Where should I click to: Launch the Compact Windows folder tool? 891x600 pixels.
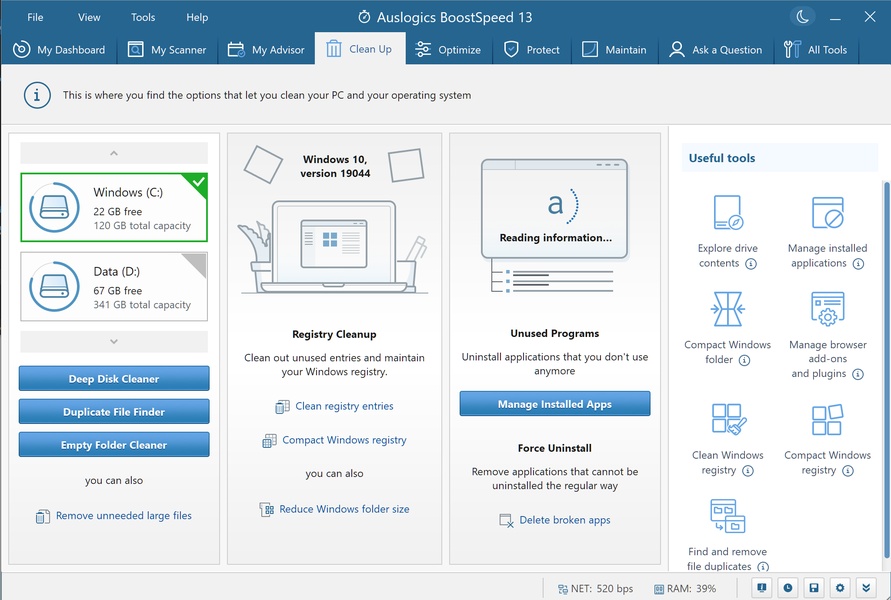click(x=727, y=309)
